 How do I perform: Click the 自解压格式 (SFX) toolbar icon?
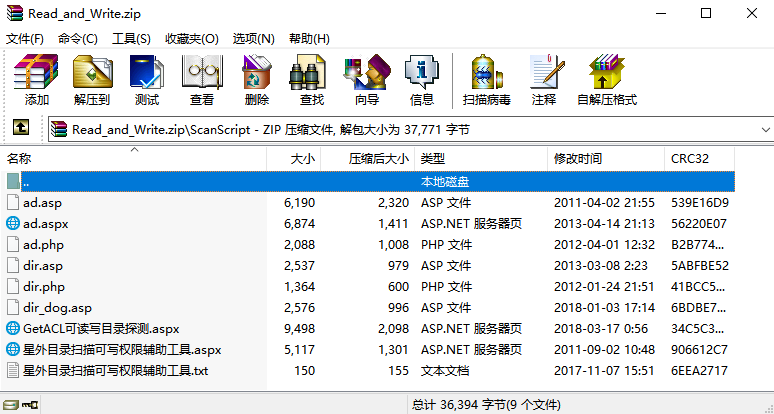pyautogui.click(x=607, y=72)
